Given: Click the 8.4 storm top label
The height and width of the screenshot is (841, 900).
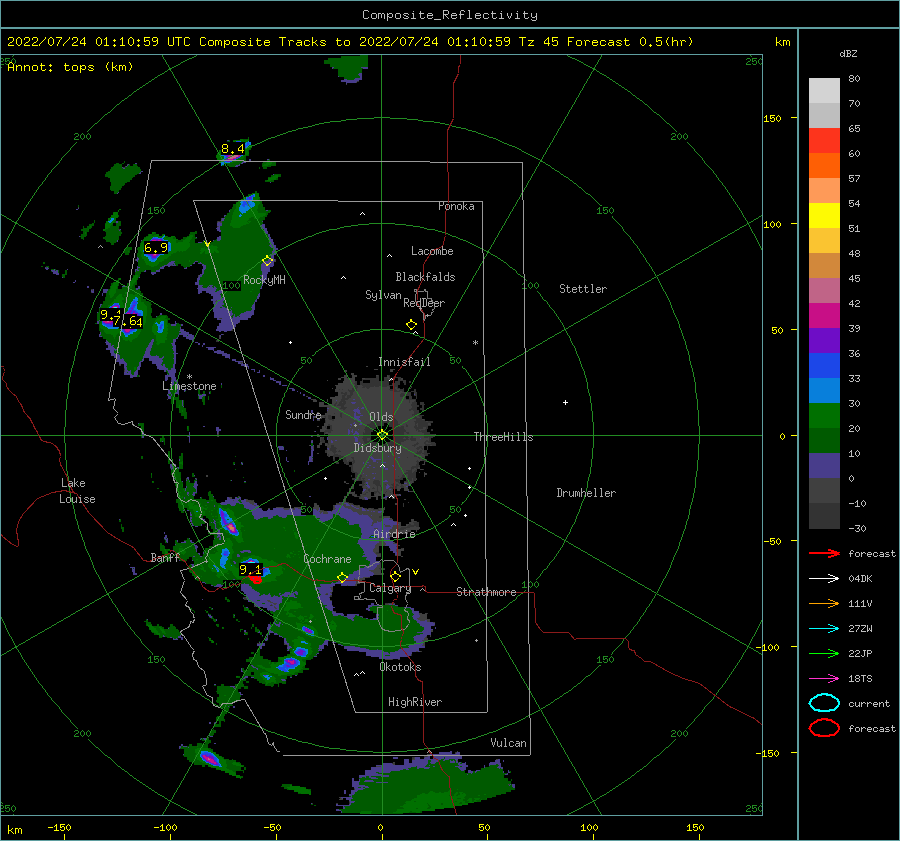Looking at the screenshot, I should point(232,149).
